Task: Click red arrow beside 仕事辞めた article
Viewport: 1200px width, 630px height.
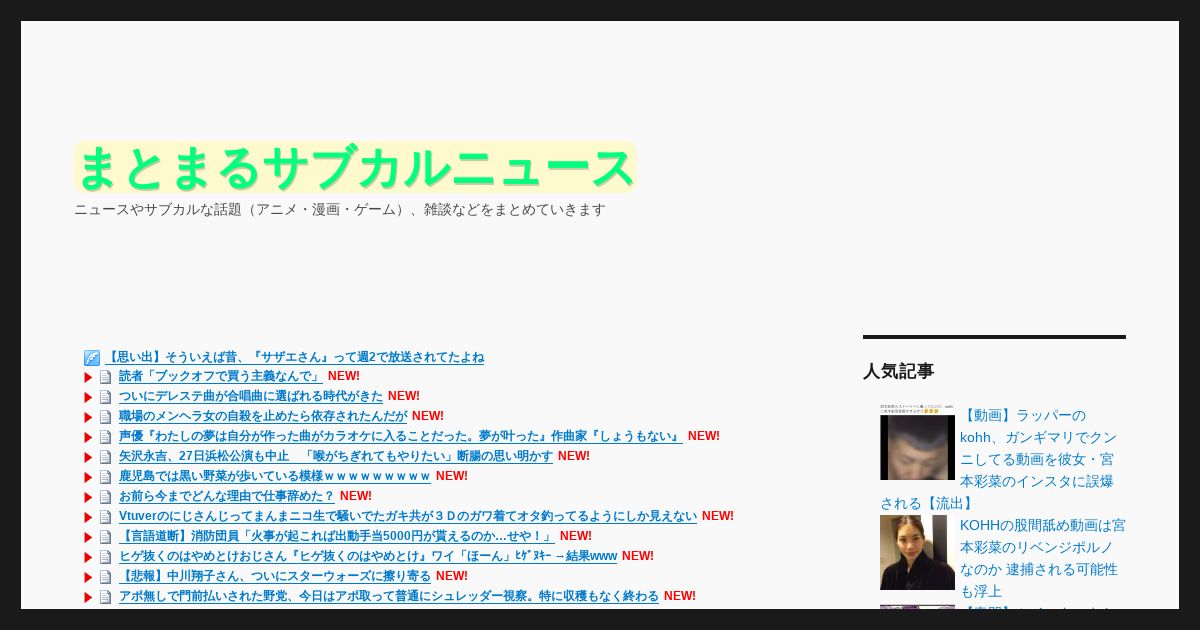Action: tap(88, 497)
